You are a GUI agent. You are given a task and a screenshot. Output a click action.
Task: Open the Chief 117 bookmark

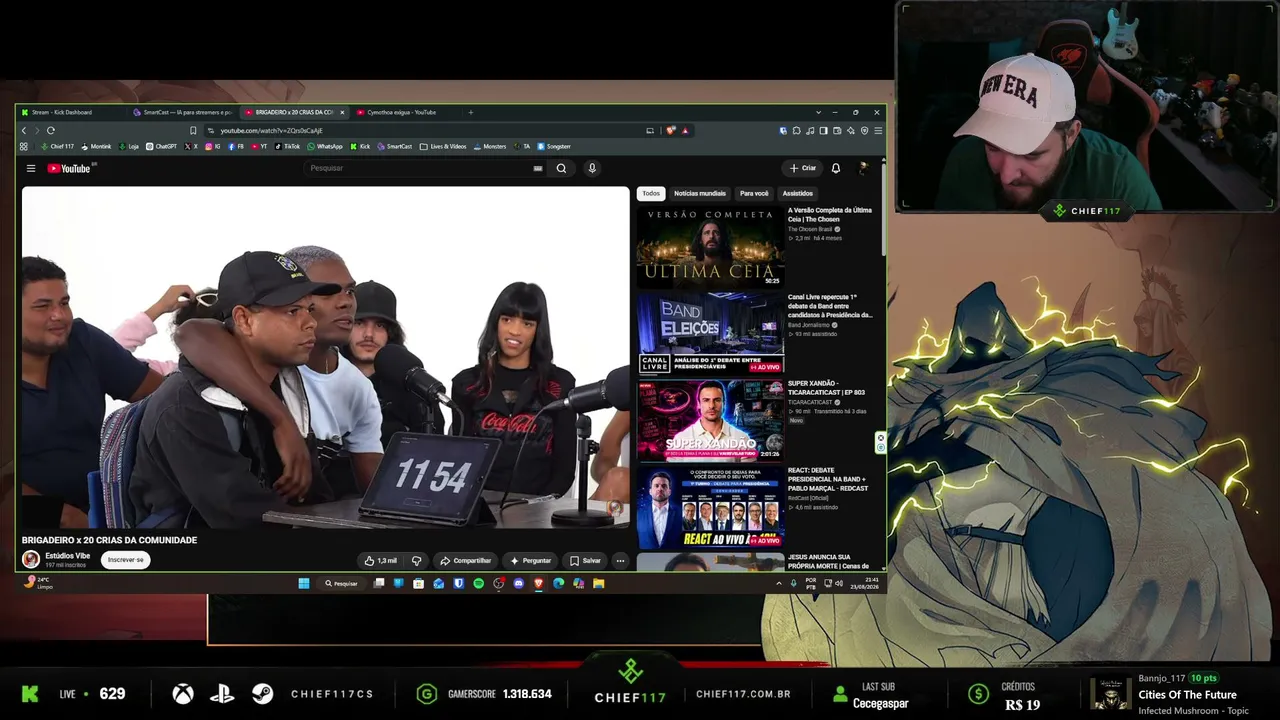[58, 146]
